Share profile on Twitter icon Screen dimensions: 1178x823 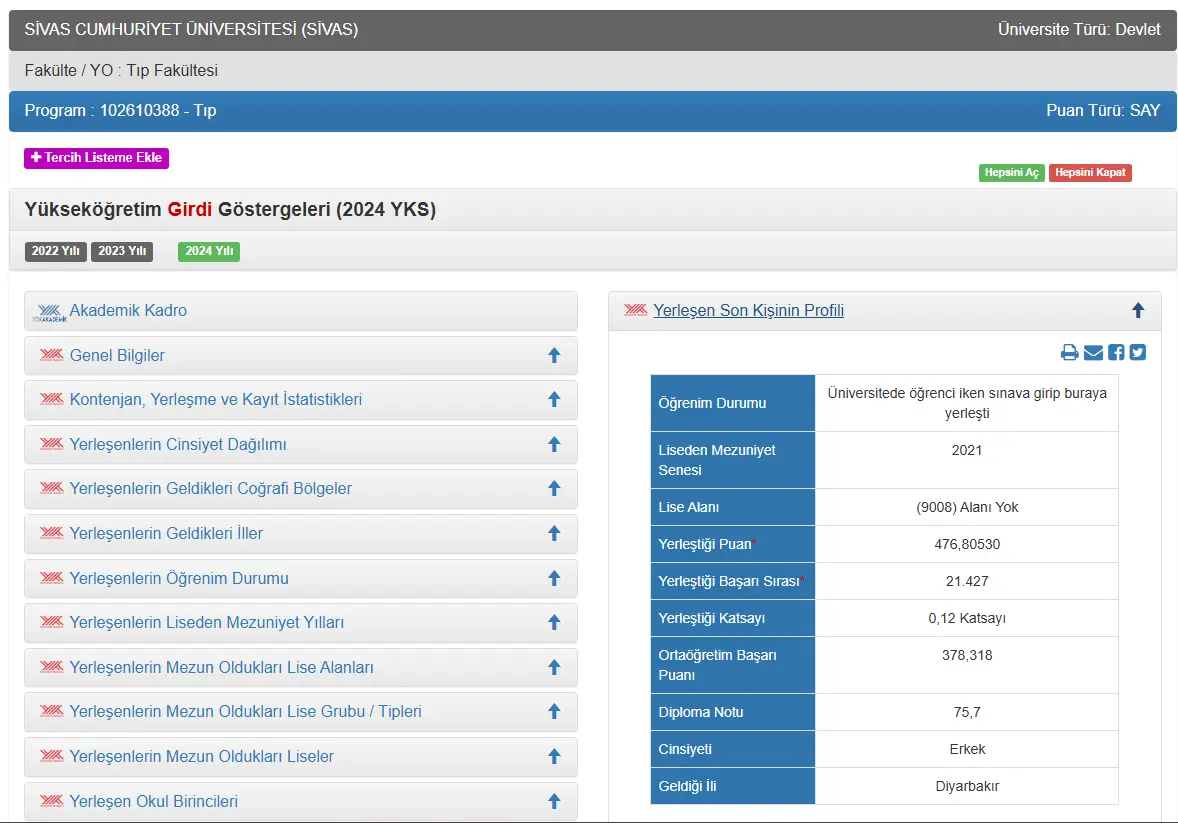1137,352
